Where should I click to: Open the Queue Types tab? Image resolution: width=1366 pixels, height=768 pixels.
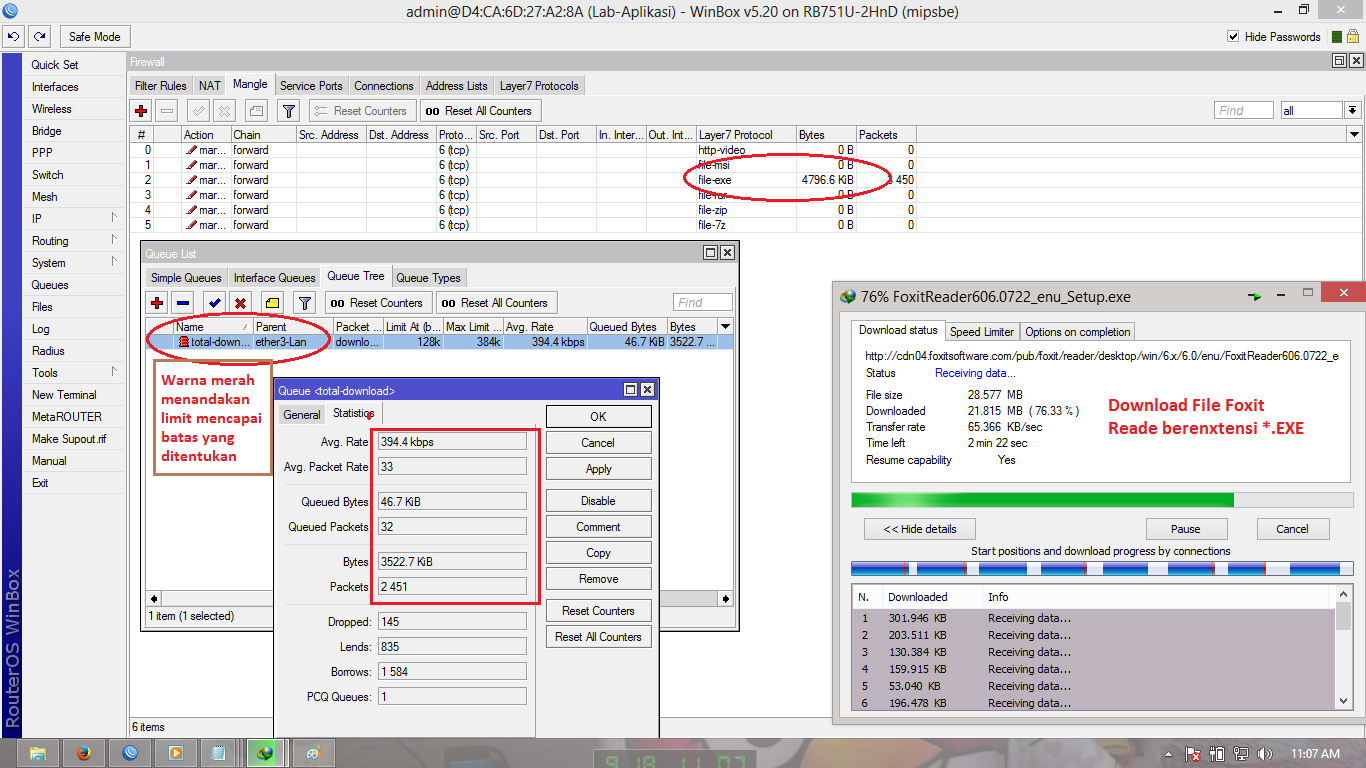(428, 278)
